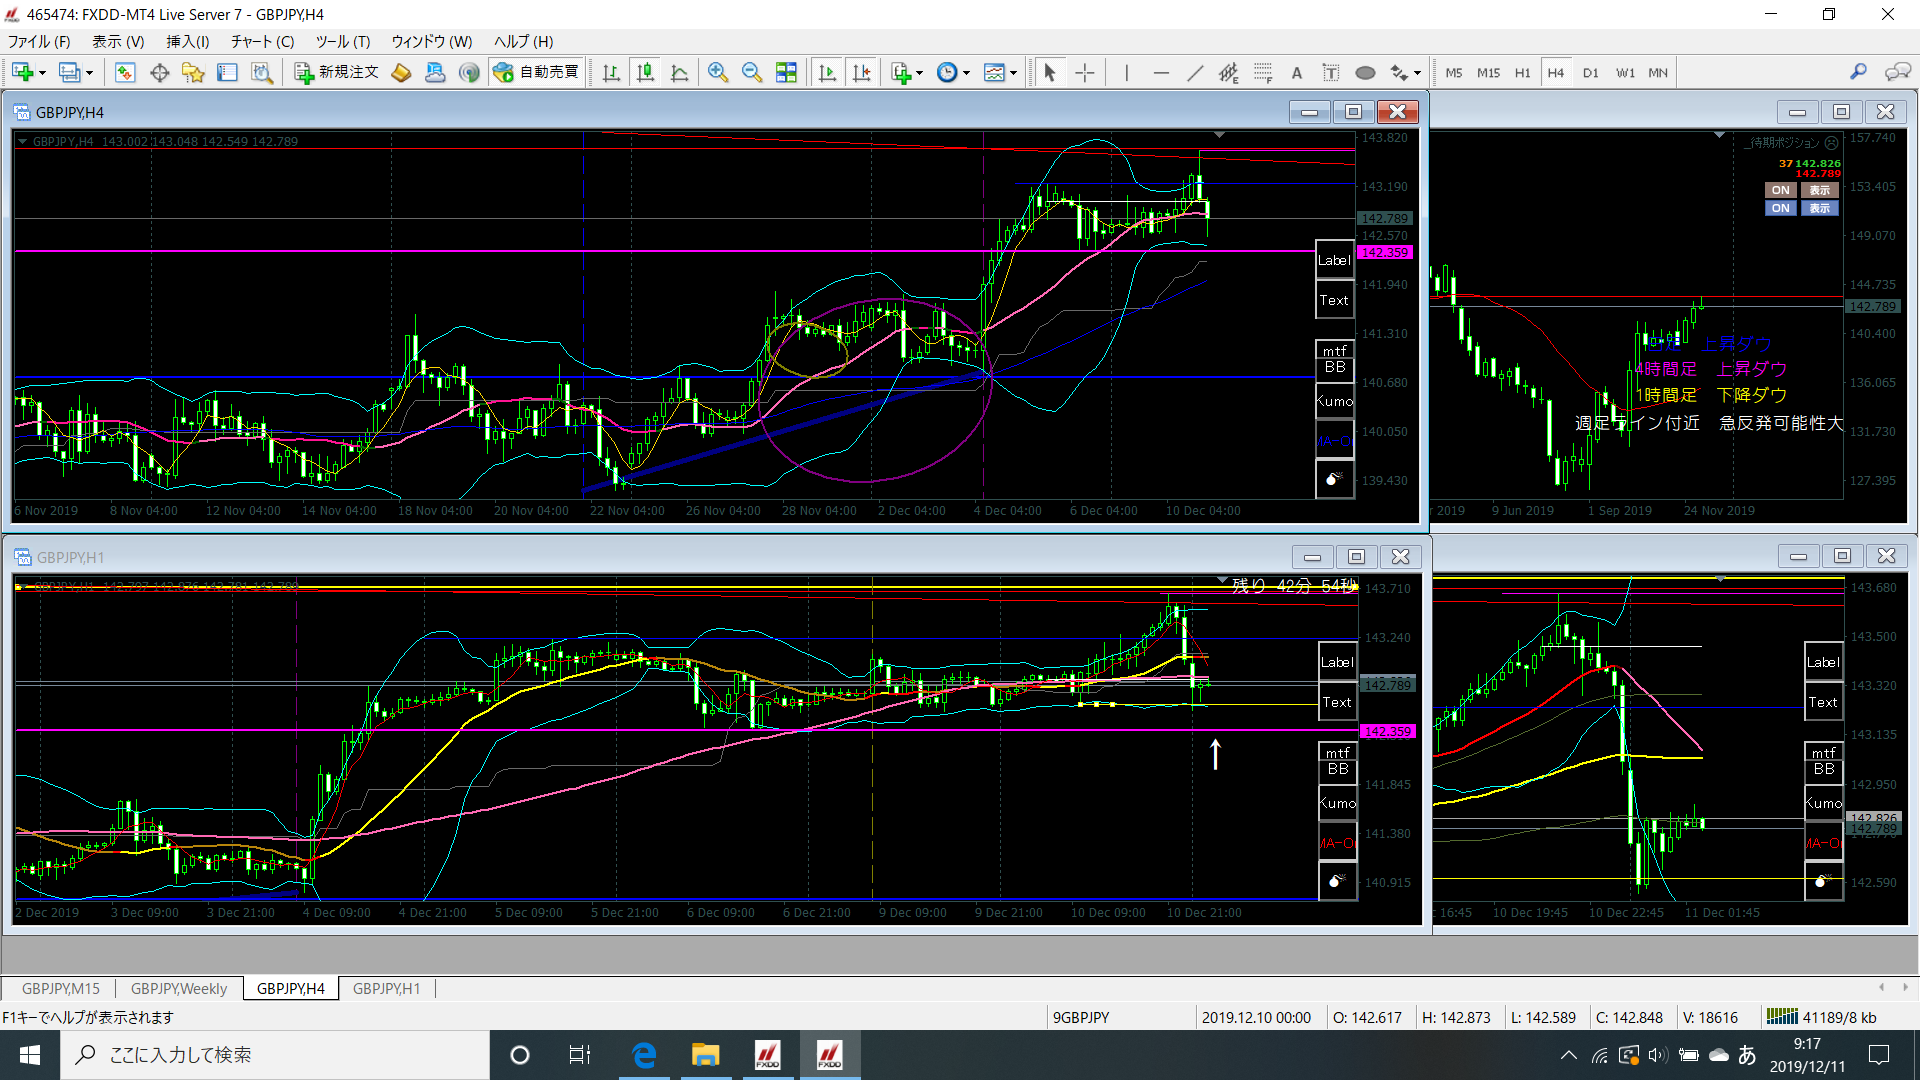Toggle the lower blue ON button in weekly chart
The width and height of the screenshot is (1920, 1080).
[1780, 208]
